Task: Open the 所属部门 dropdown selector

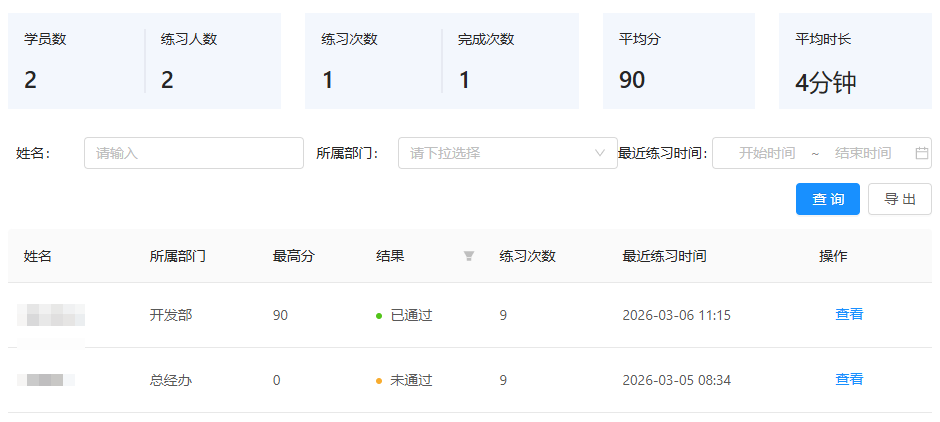Action: [x=507, y=153]
